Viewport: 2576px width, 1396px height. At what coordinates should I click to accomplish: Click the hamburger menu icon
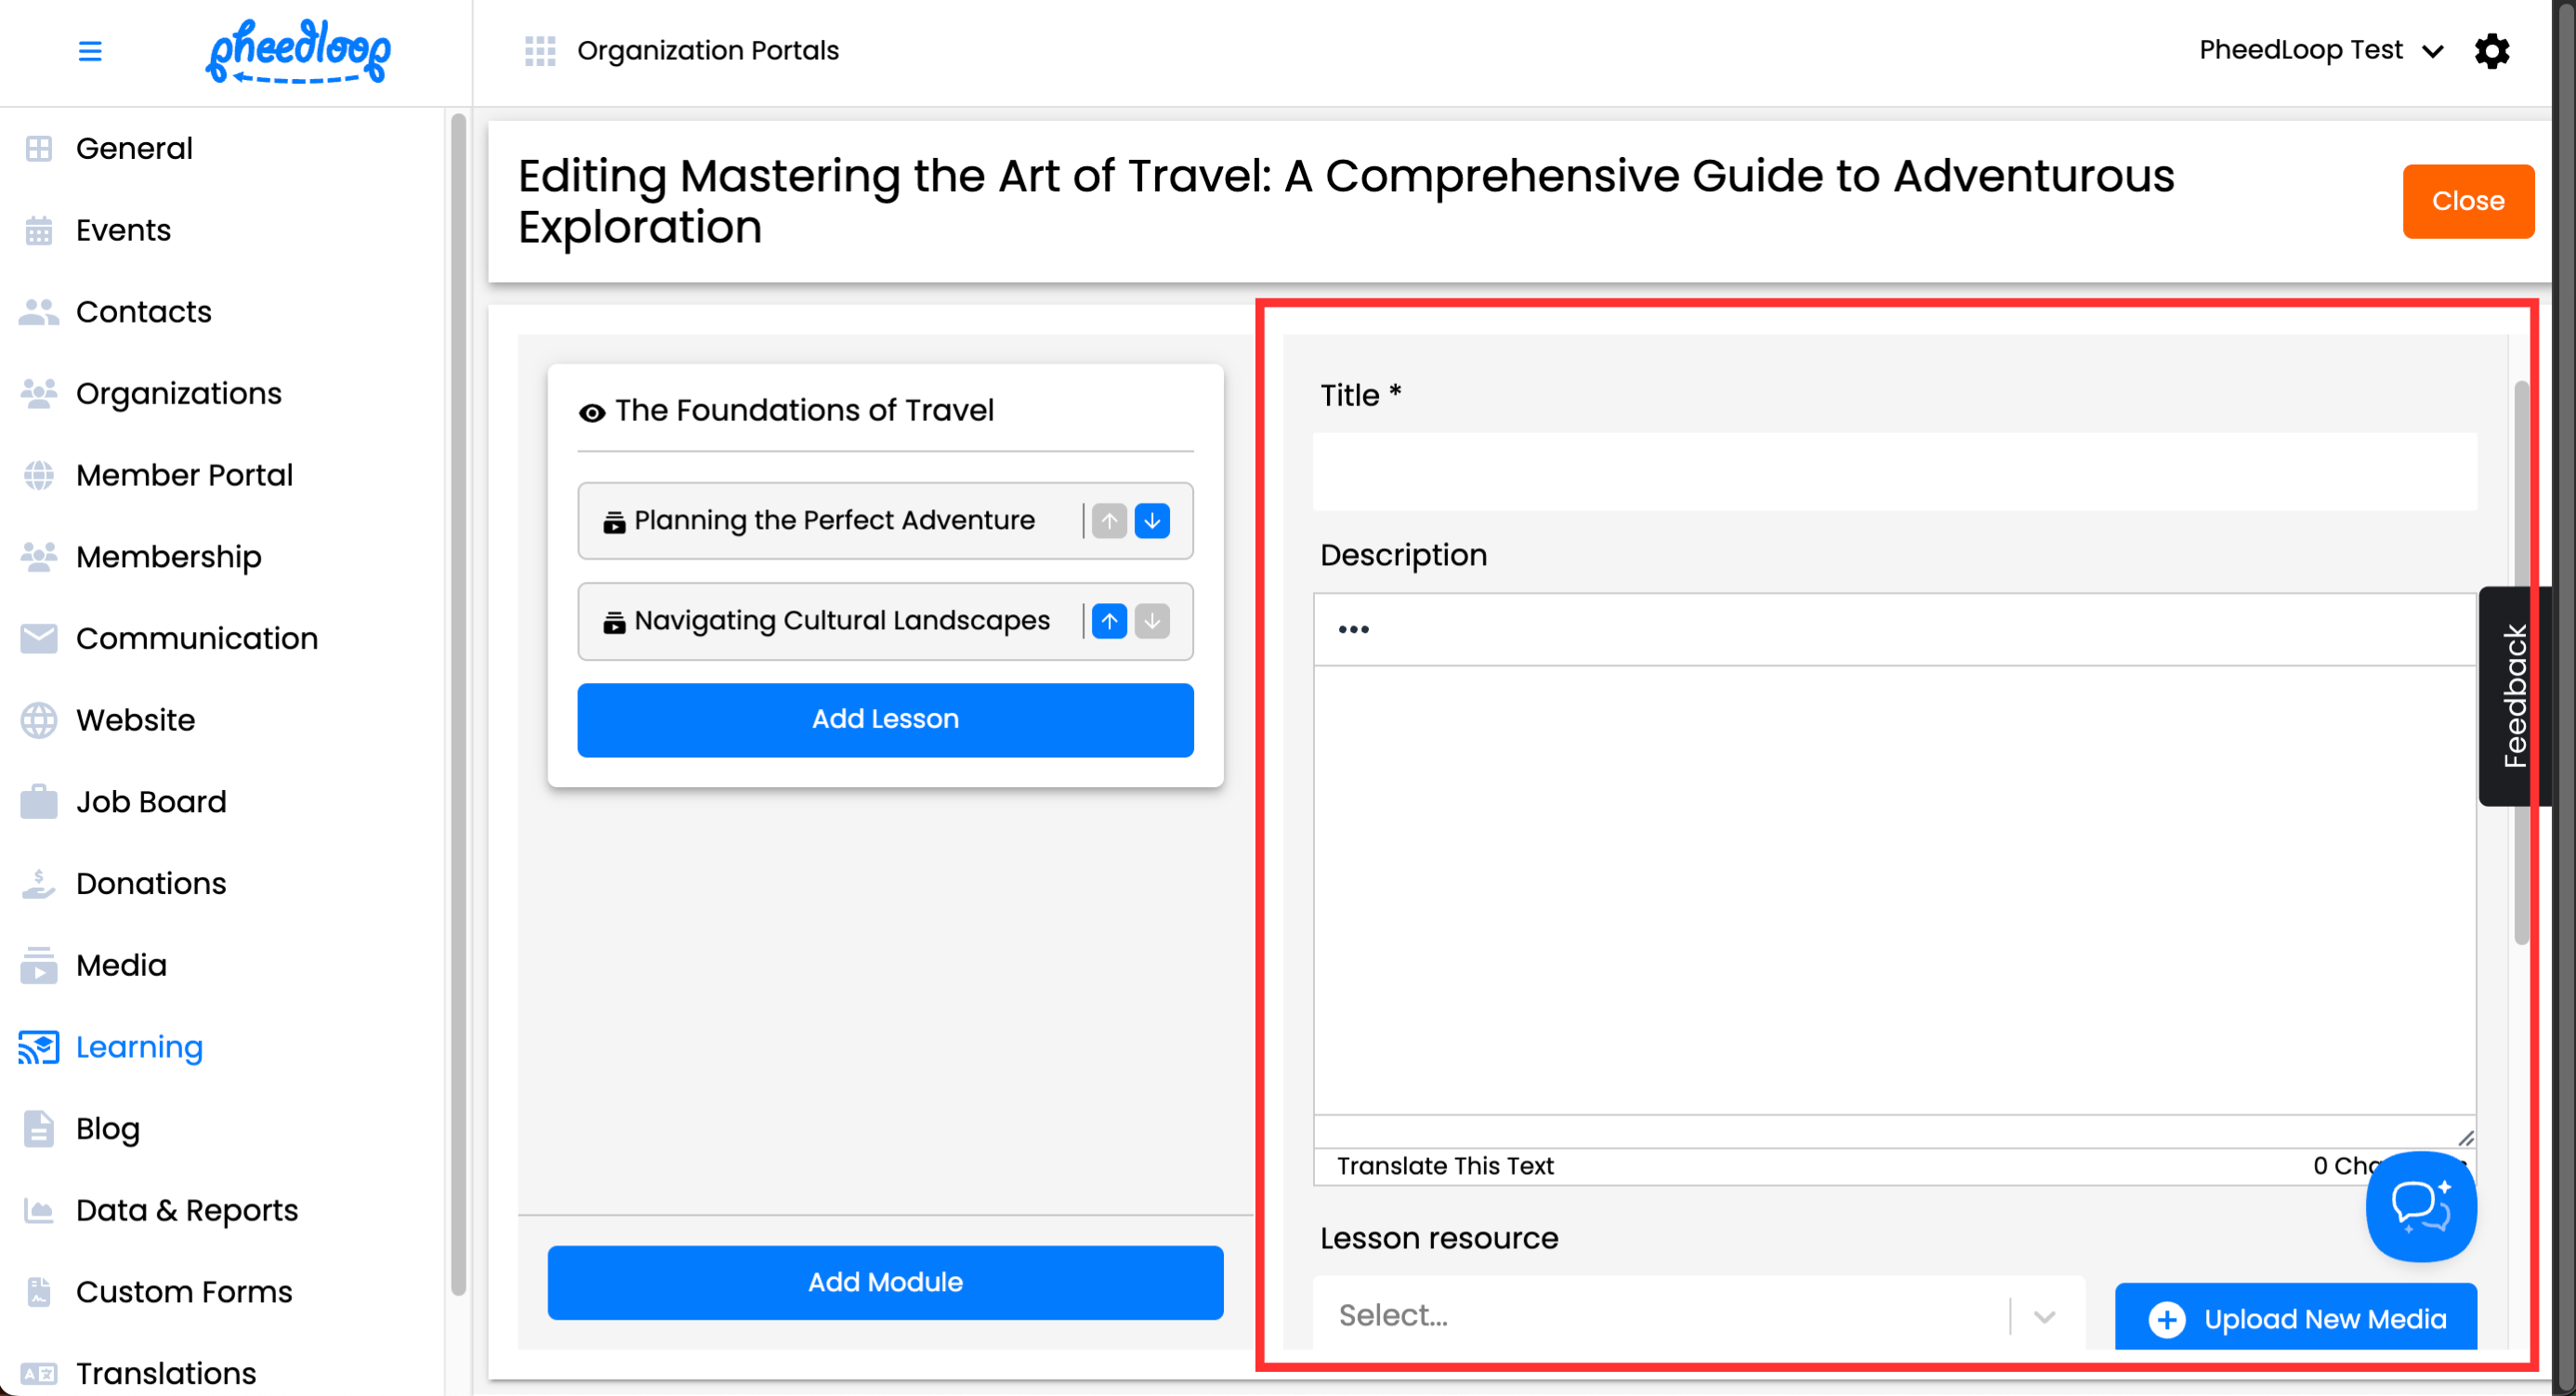(90, 51)
